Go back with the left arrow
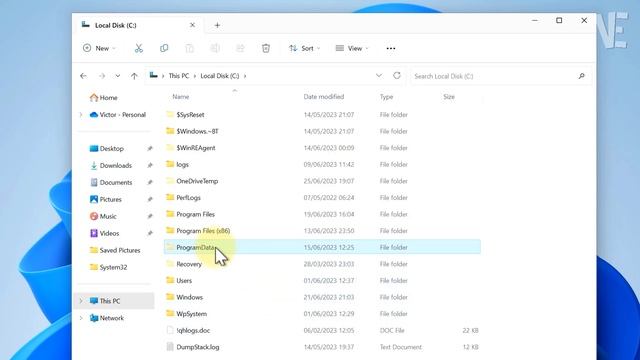 coord(84,76)
